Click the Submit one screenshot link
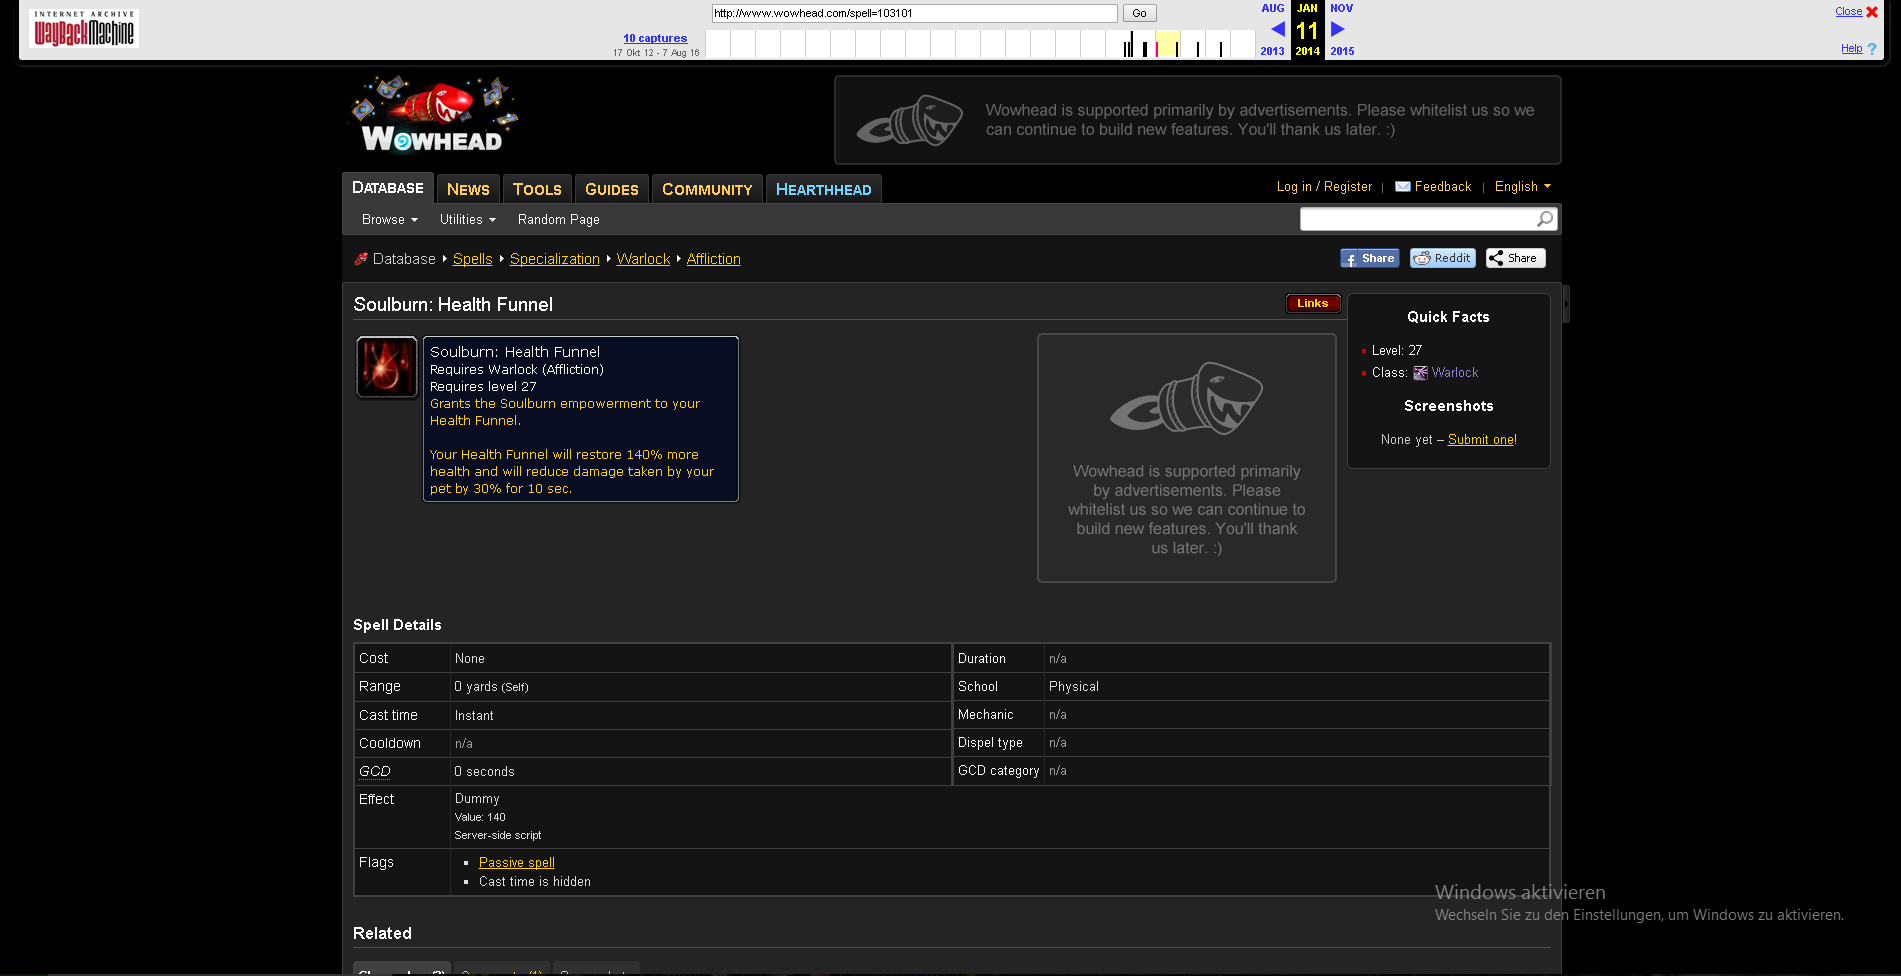The height and width of the screenshot is (976, 1901). pyautogui.click(x=1481, y=440)
